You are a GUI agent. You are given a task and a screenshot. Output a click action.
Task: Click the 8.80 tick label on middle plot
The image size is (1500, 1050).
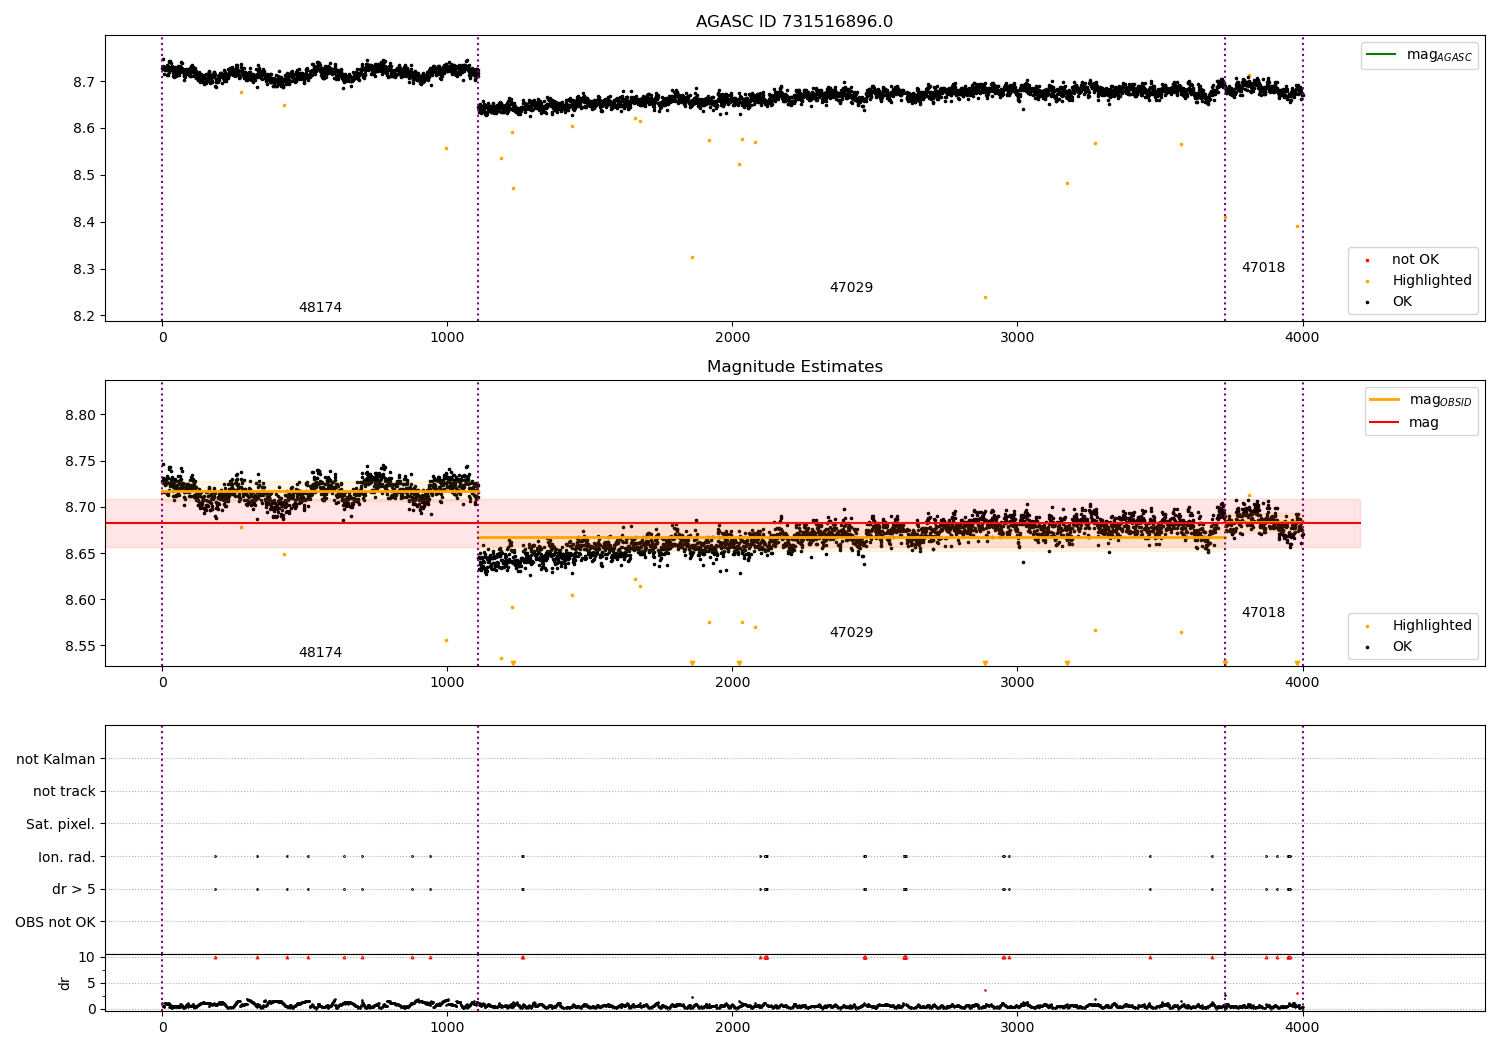pos(79,416)
